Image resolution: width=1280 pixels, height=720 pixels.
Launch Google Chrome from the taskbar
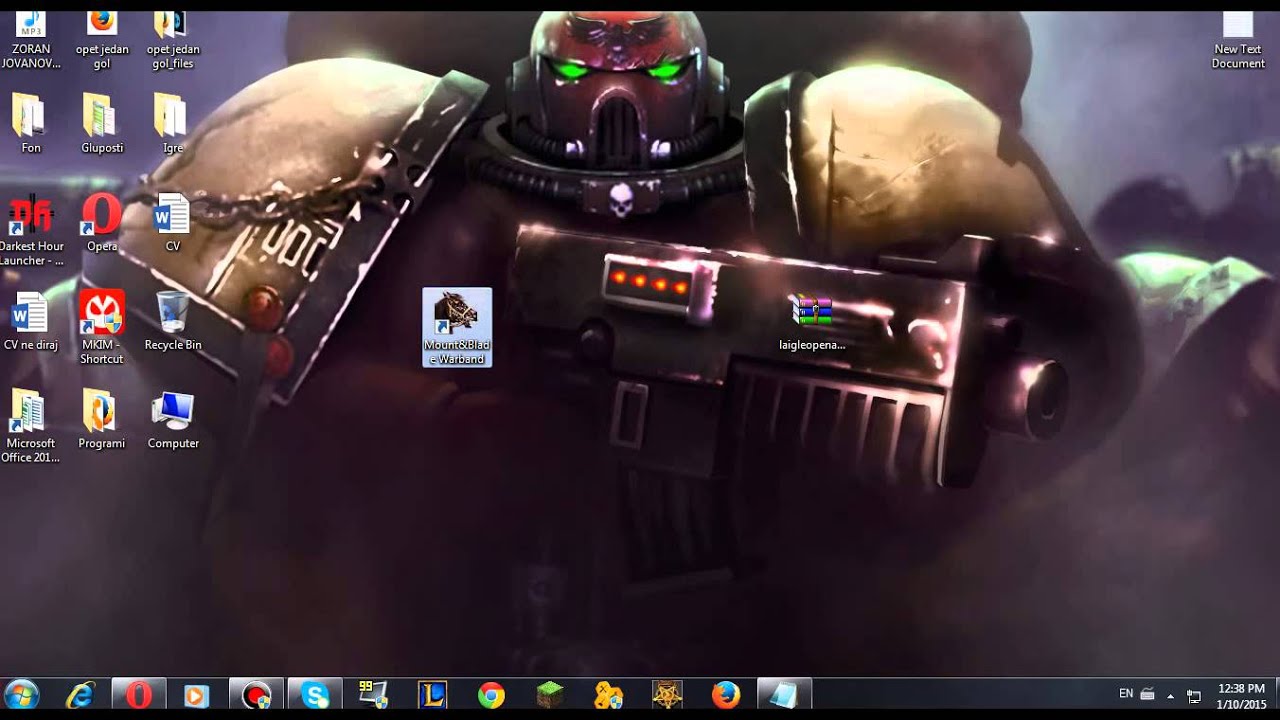(491, 694)
